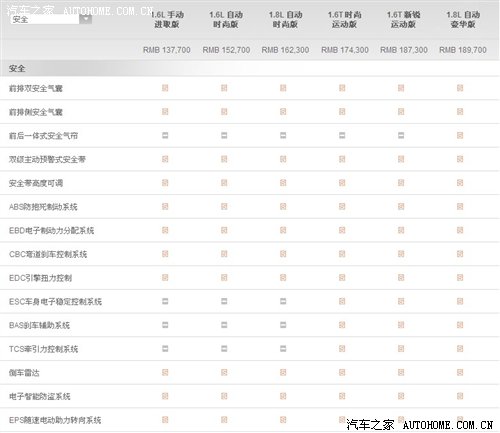Click the price RMB 187,300
The height and width of the screenshot is (433, 500).
tap(404, 50)
